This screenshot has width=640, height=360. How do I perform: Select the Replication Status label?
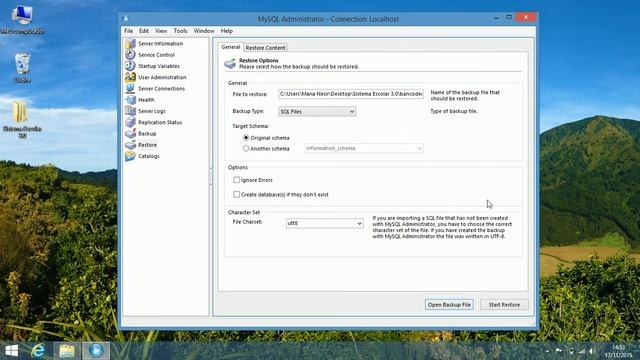pyautogui.click(x=160, y=122)
